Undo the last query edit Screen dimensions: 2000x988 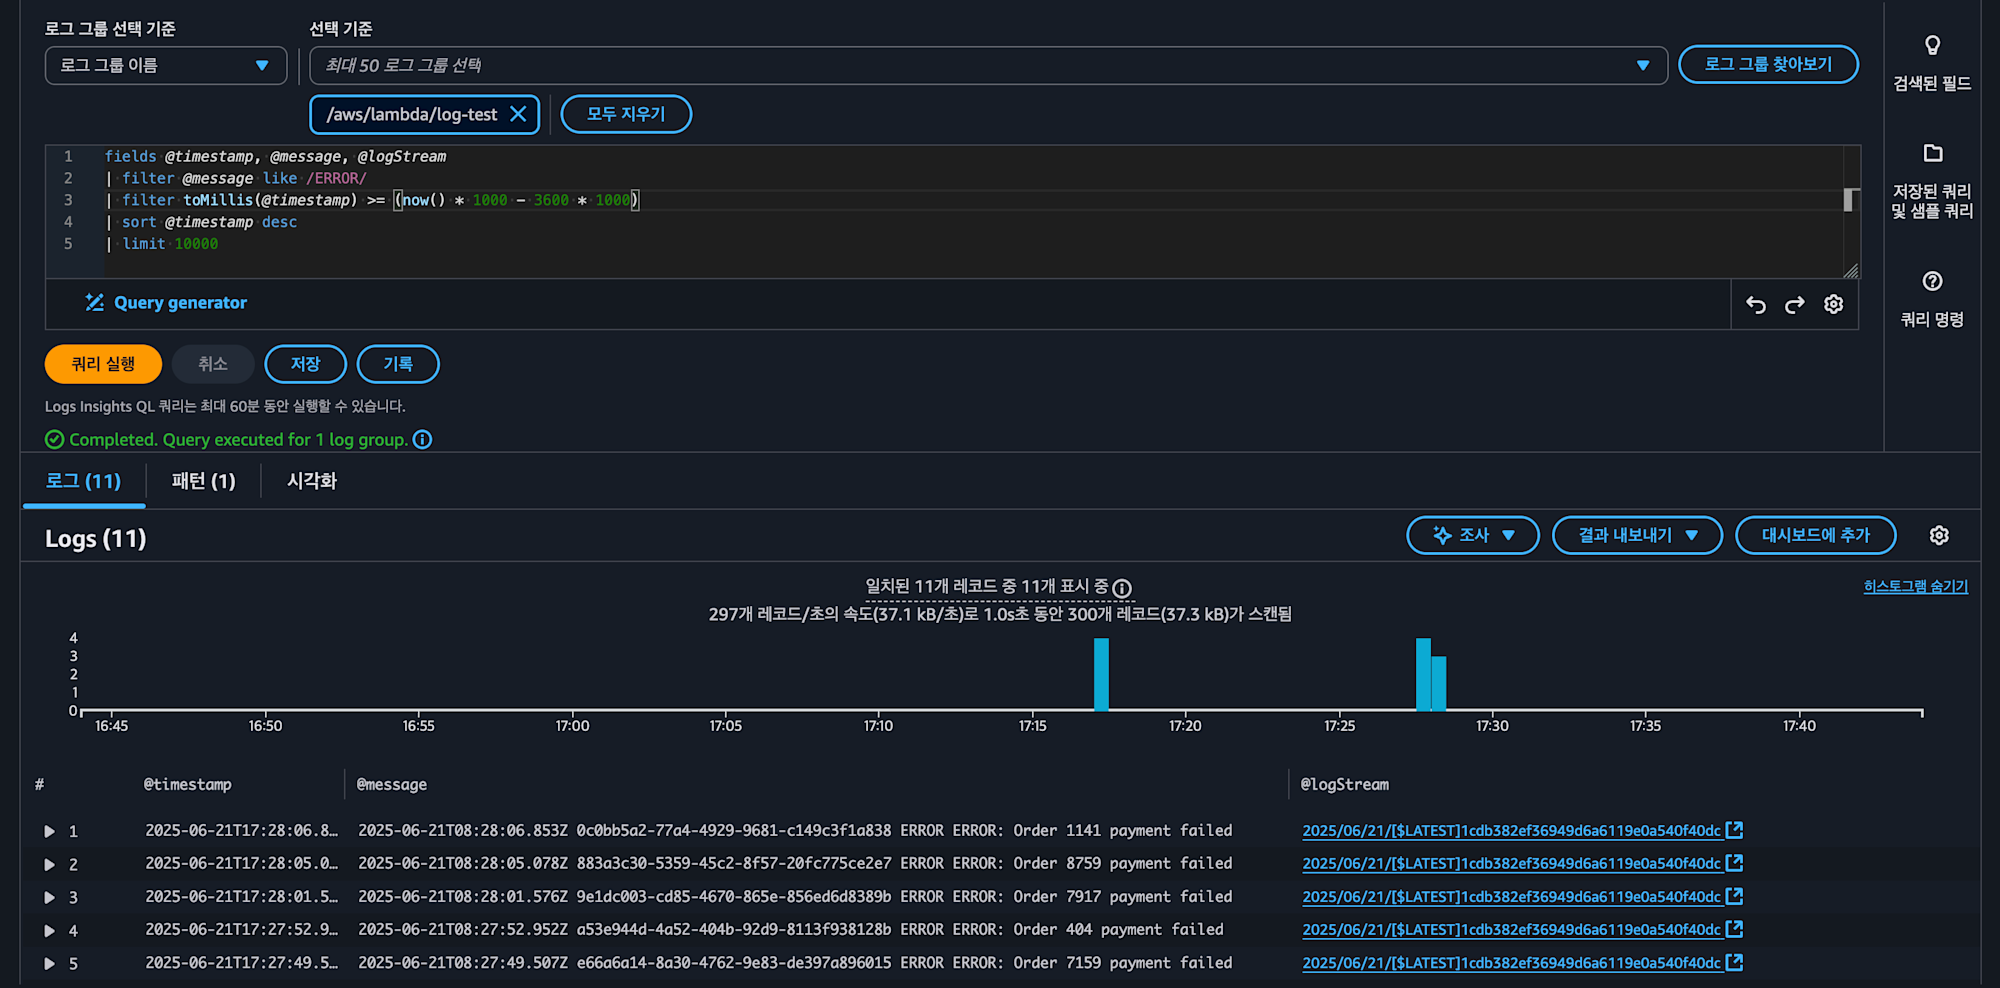tap(1756, 304)
